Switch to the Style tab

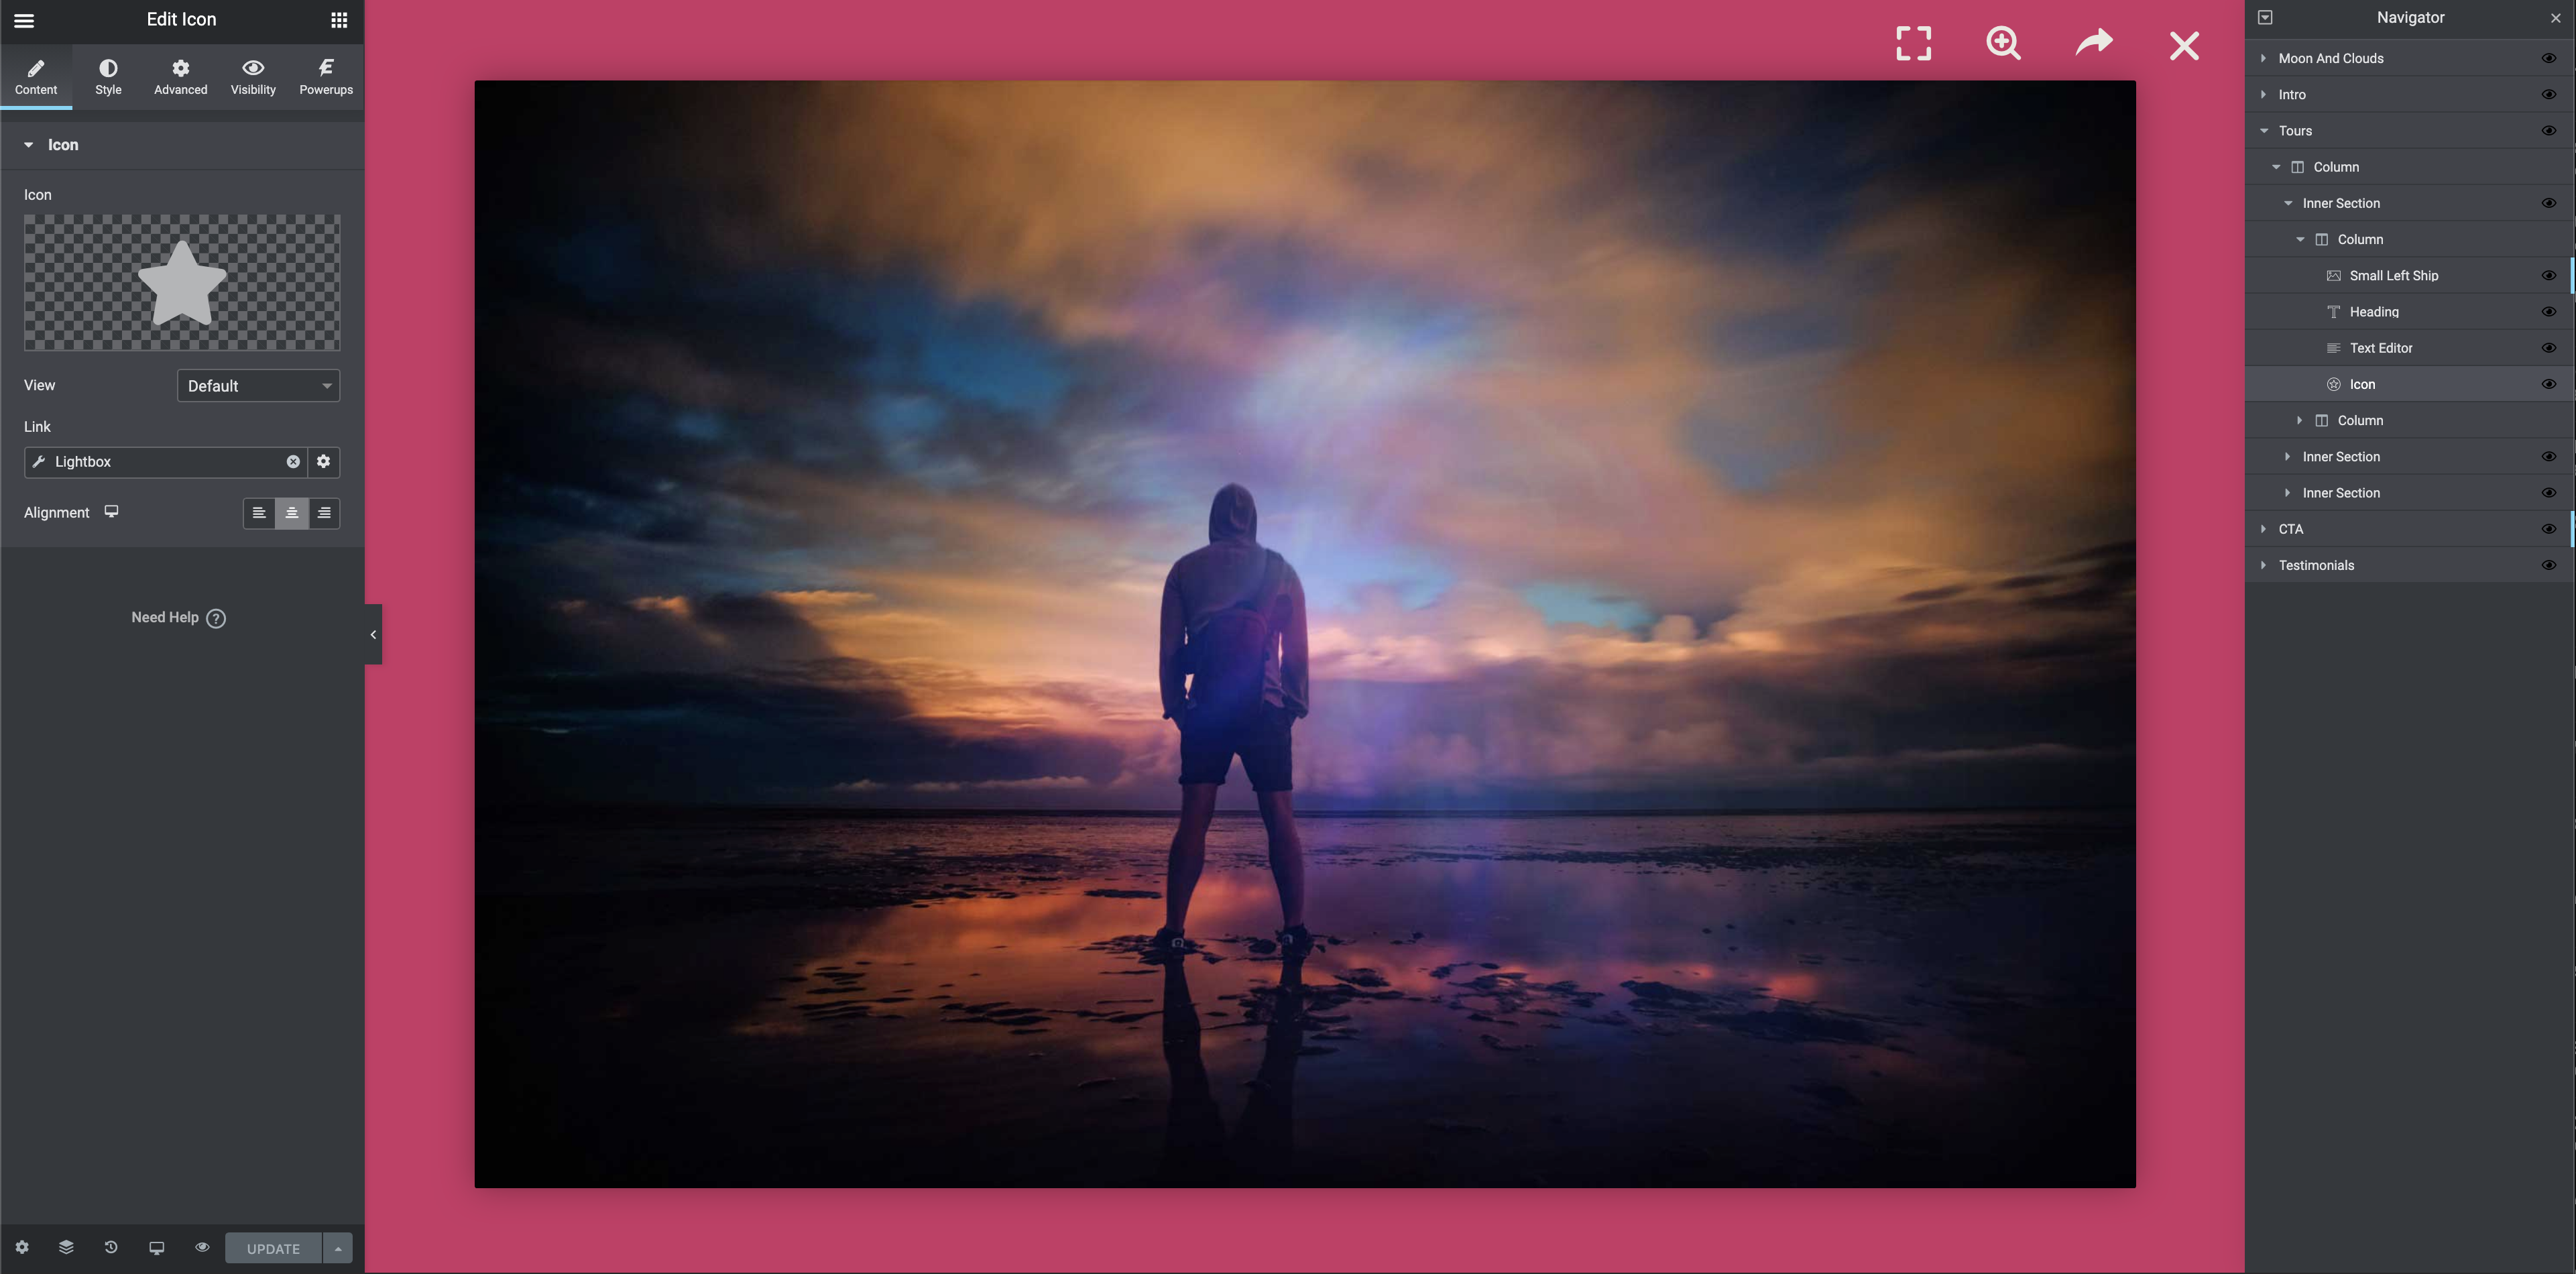[x=108, y=76]
